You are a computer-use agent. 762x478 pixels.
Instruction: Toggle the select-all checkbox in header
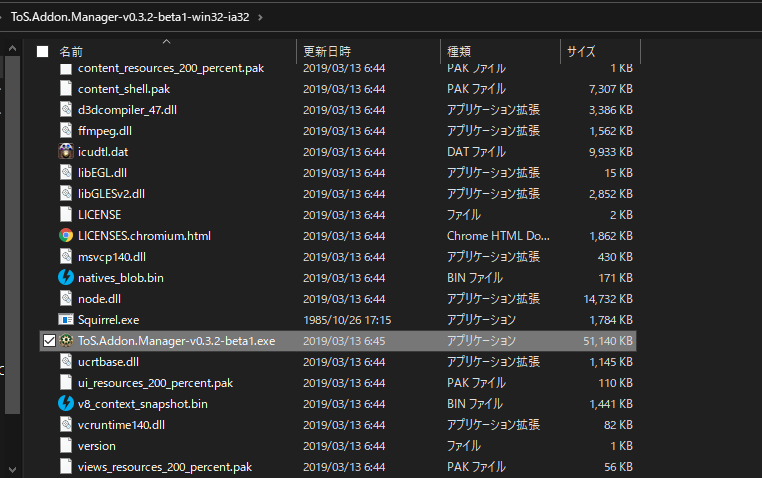point(43,51)
